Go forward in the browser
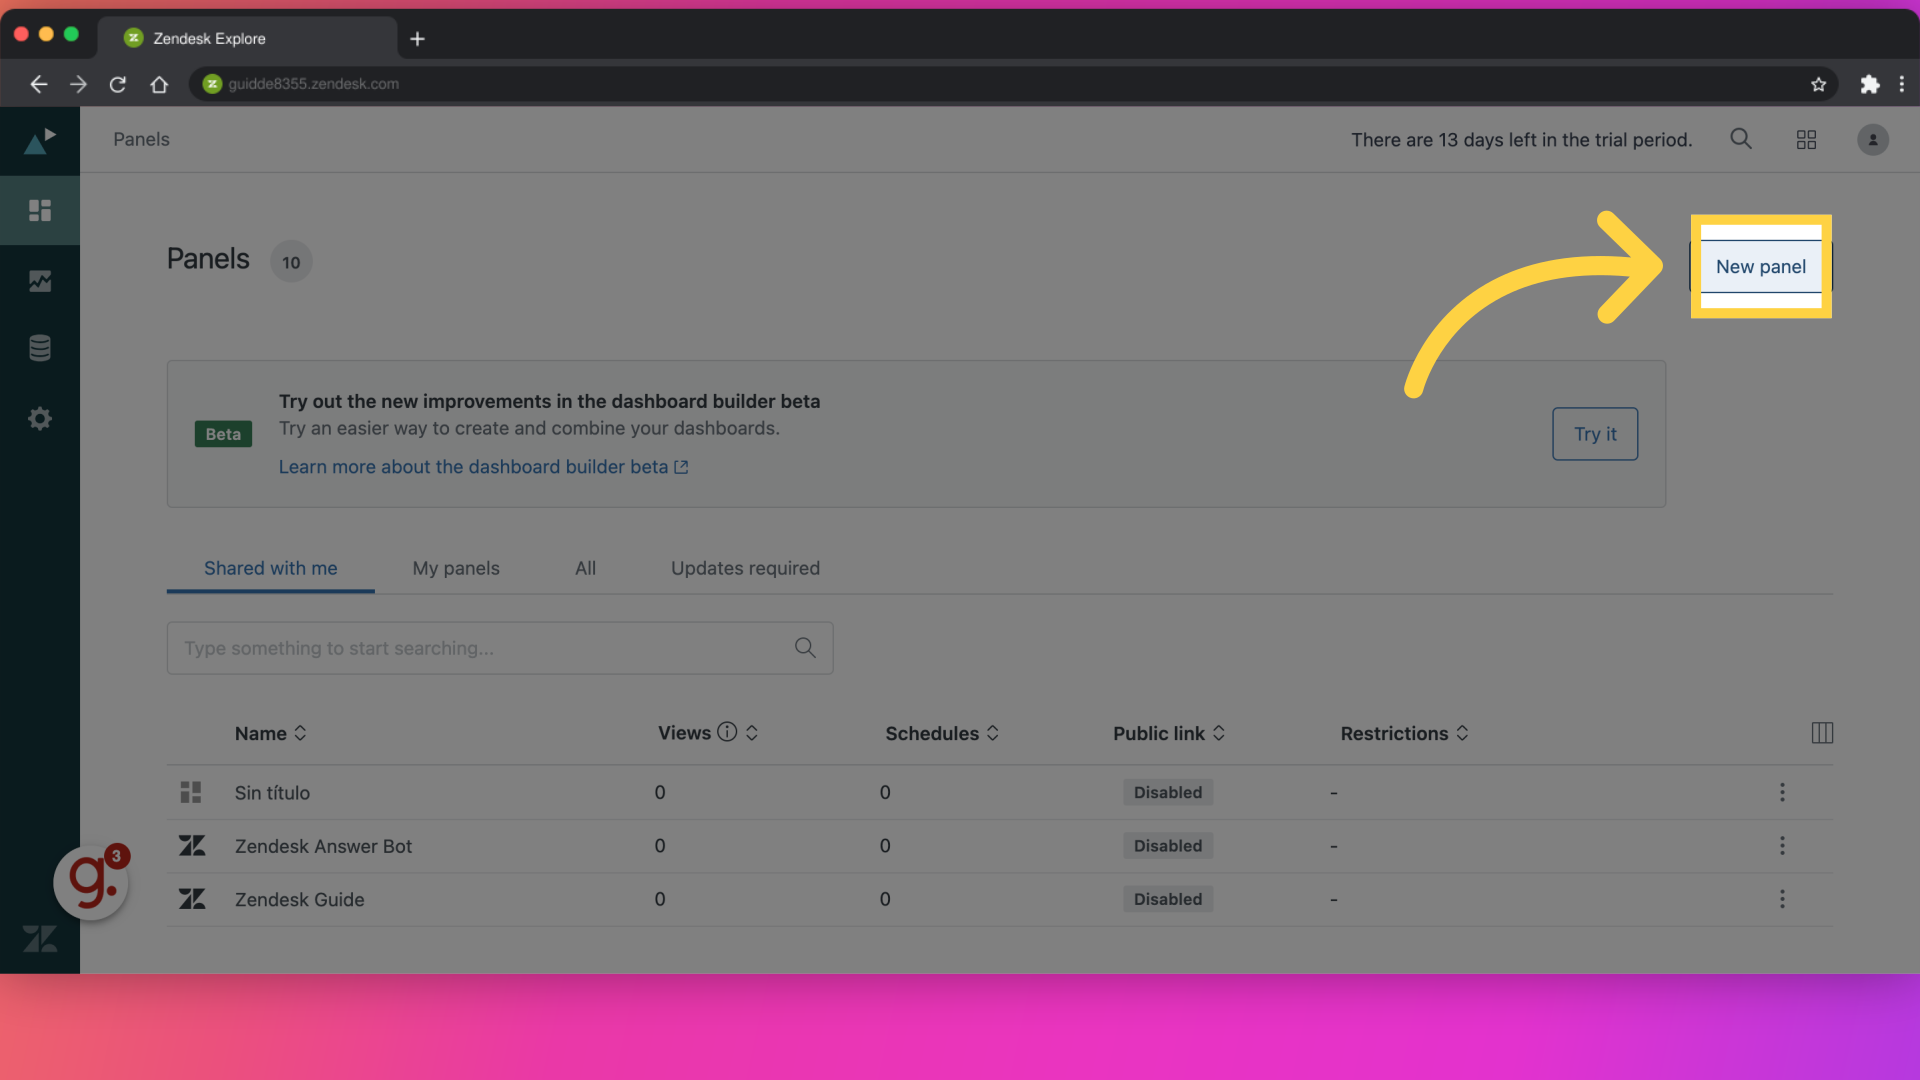The image size is (1920, 1080). [78, 84]
